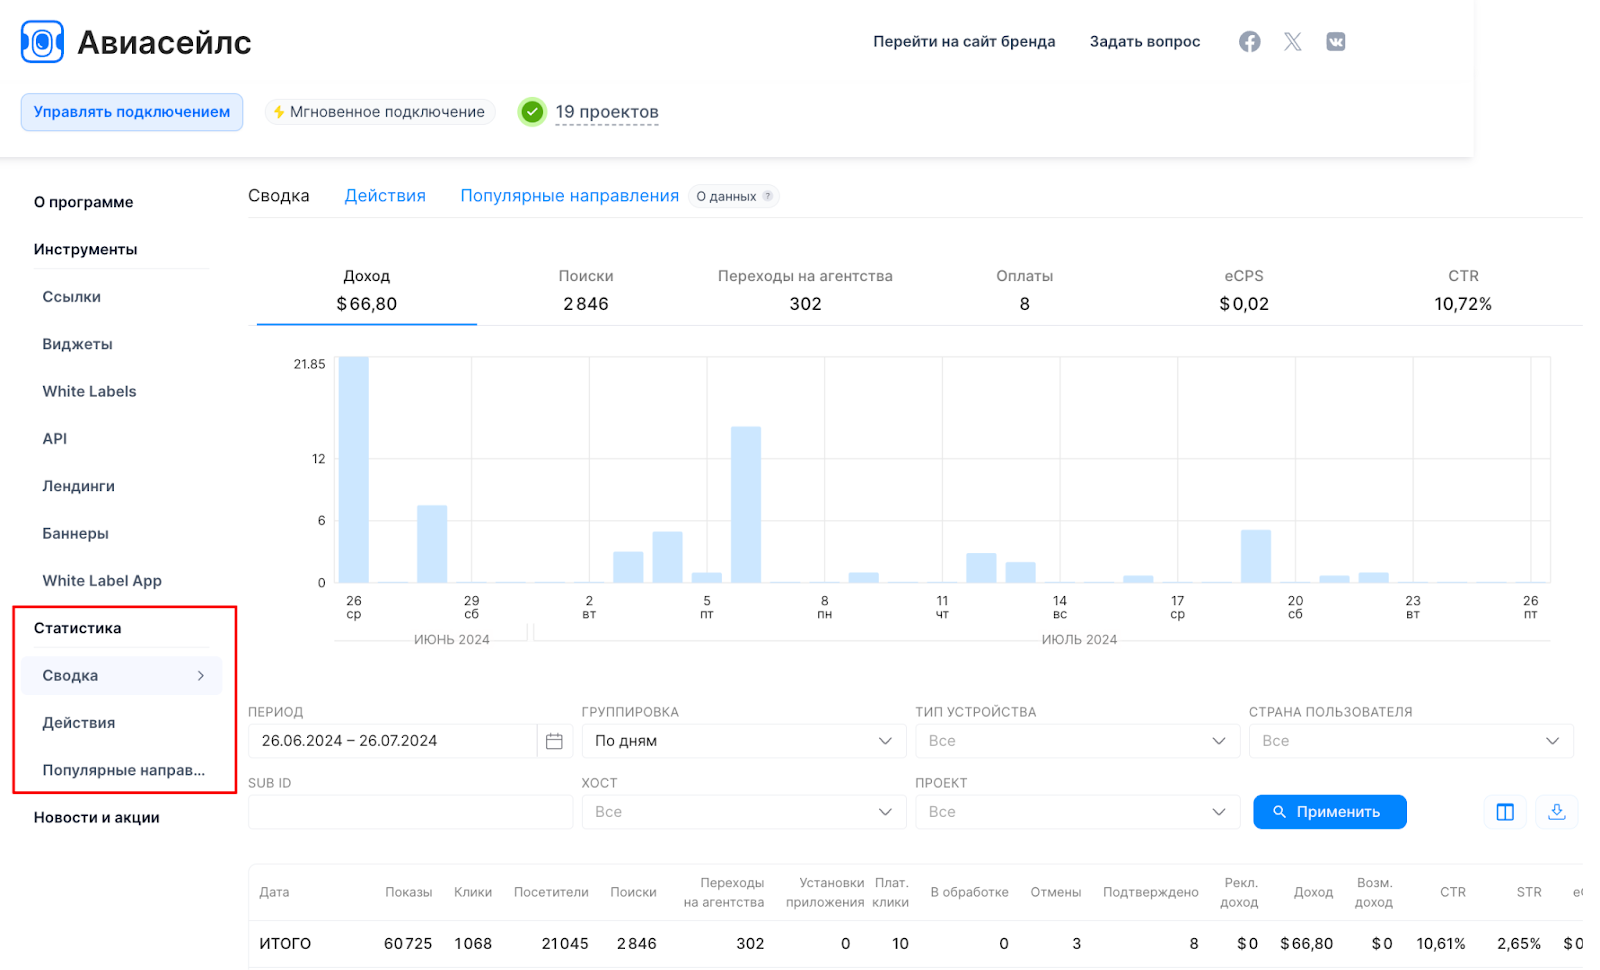Image resolution: width=1600 pixels, height=970 pixels.
Task: Click the Отмены column header
Action: [x=1056, y=892]
